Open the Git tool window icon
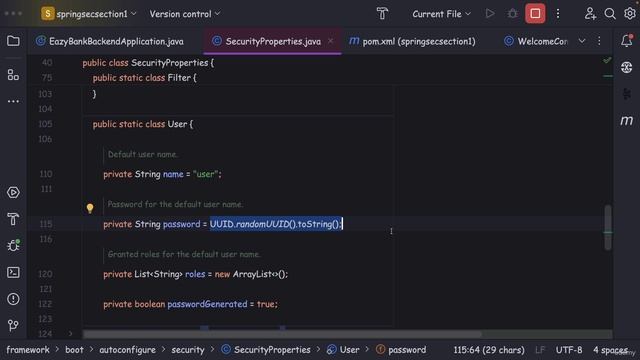 13,325
